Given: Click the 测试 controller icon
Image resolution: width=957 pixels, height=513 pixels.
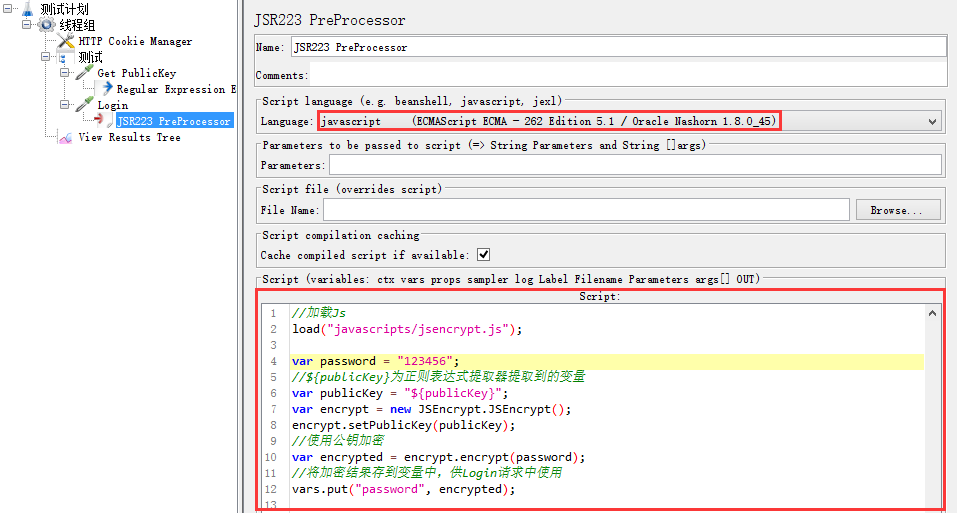Looking at the screenshot, I should [63, 58].
